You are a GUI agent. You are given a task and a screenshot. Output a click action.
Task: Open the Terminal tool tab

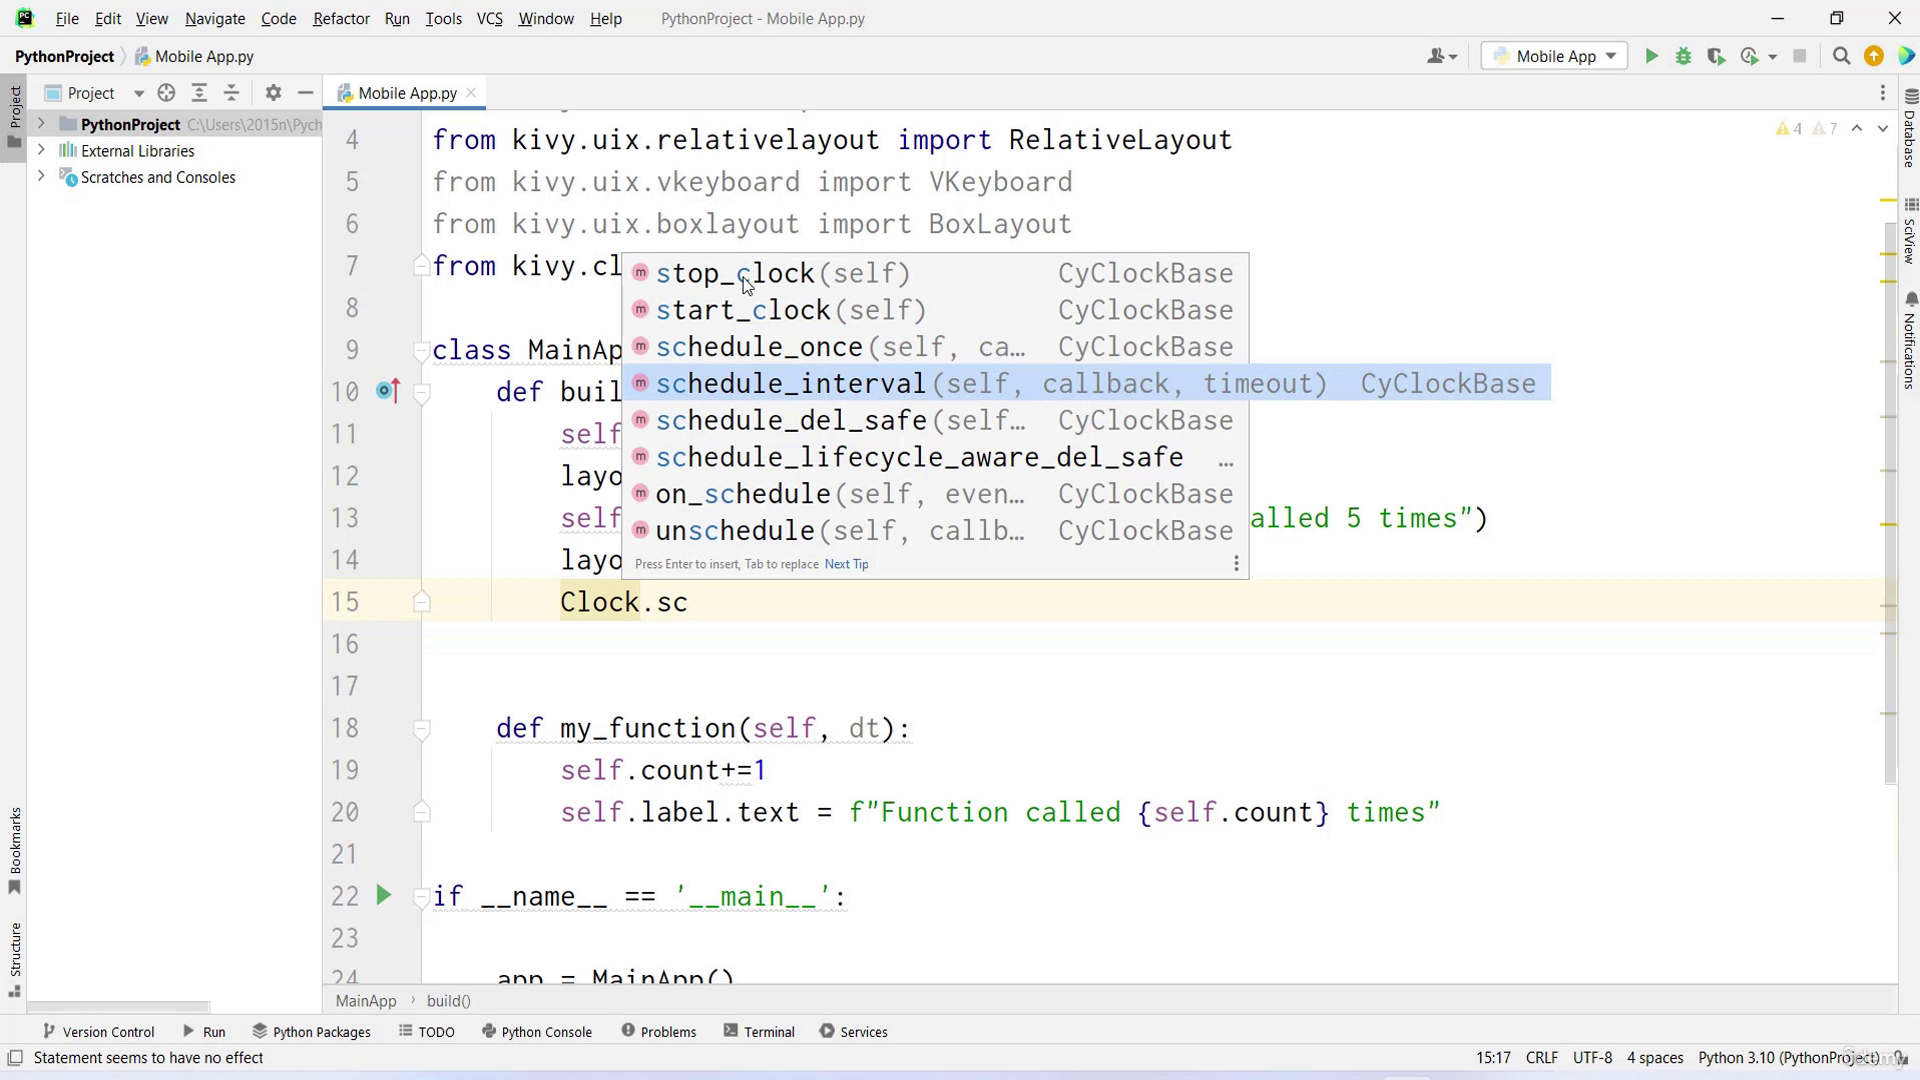click(x=758, y=1032)
